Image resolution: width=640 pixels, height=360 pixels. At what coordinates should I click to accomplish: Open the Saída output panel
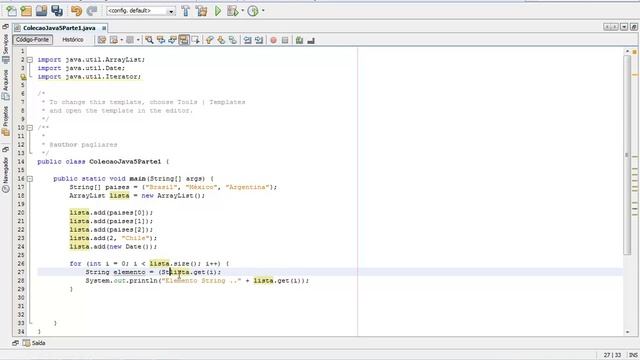34,343
